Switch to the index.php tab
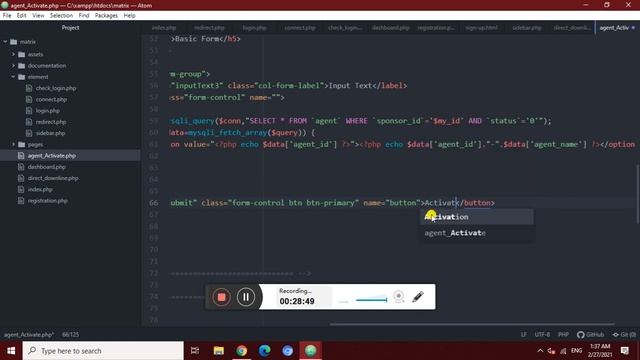 tap(164, 28)
